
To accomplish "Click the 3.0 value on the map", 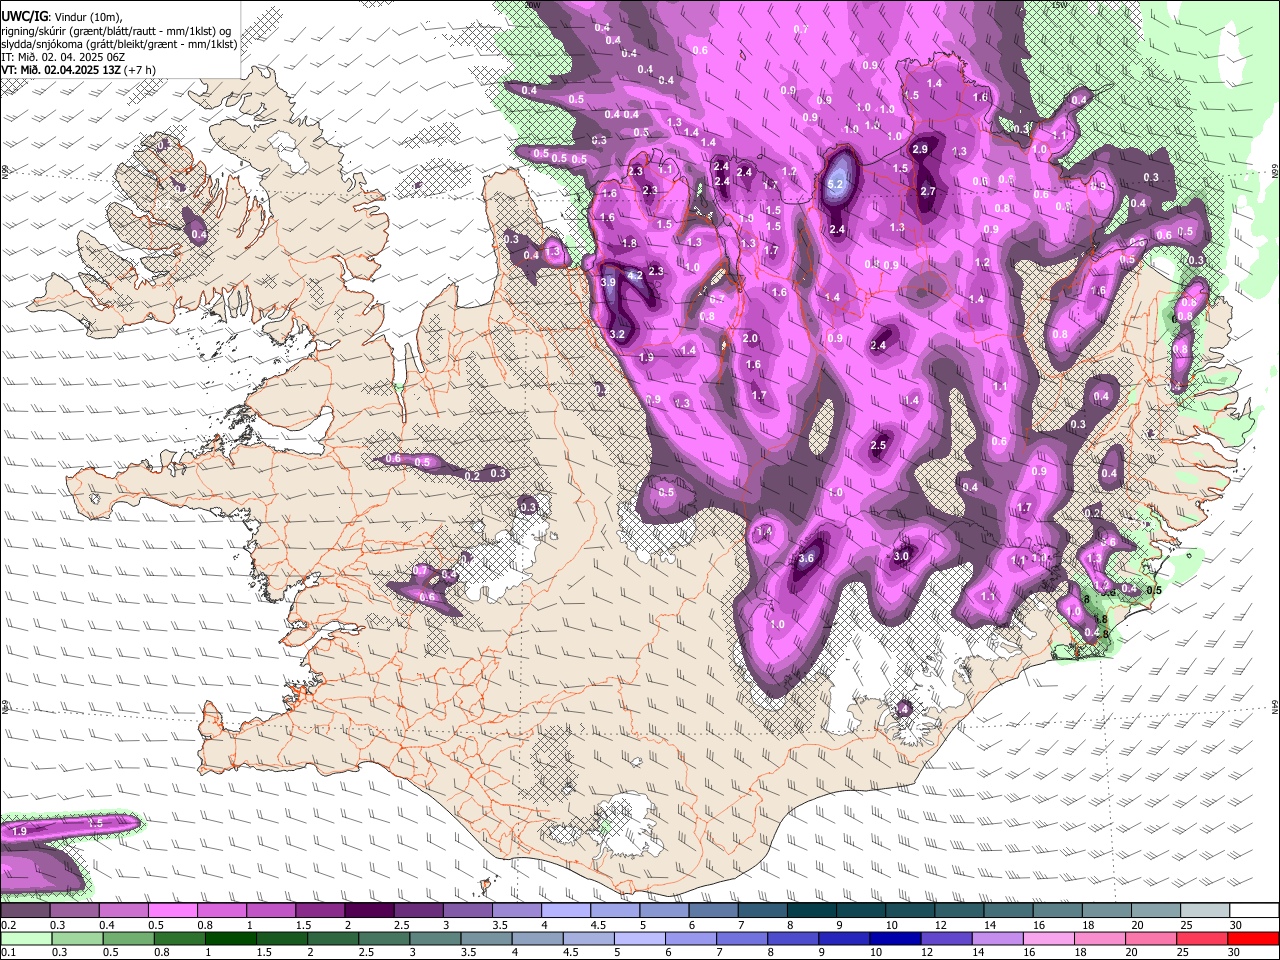I will [x=901, y=557].
